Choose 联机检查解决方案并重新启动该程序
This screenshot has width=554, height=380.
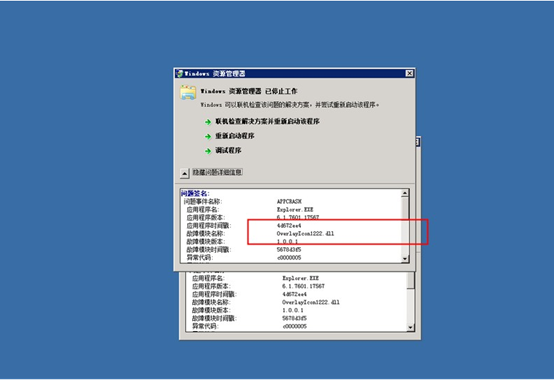click(267, 121)
